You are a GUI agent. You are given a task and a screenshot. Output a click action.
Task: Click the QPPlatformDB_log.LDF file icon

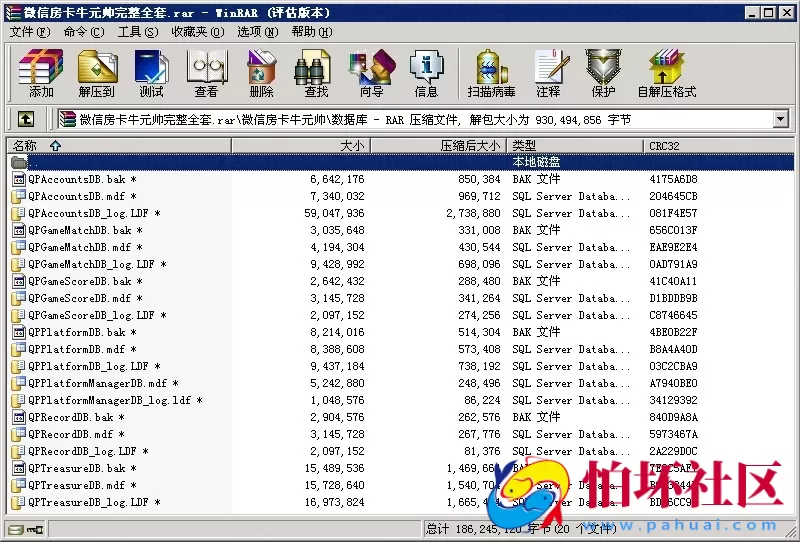[18, 366]
